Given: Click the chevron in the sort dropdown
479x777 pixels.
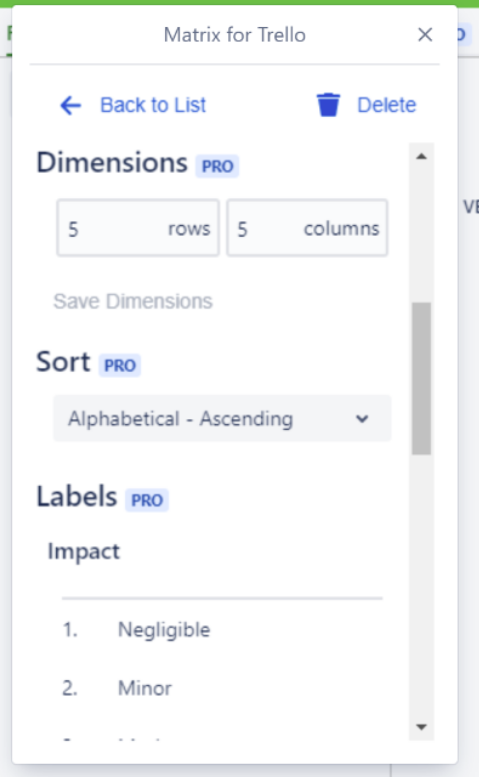Looking at the screenshot, I should click(362, 419).
